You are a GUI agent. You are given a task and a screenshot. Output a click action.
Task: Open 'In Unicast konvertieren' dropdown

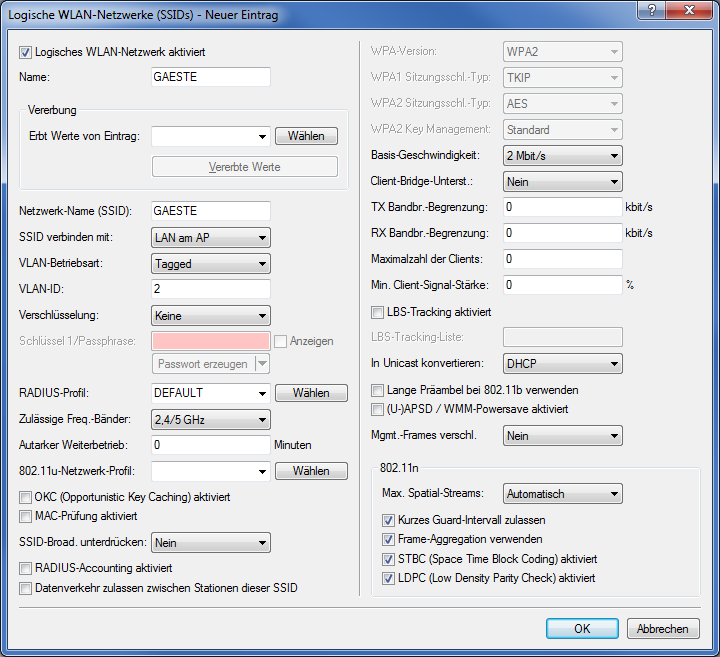(562, 363)
